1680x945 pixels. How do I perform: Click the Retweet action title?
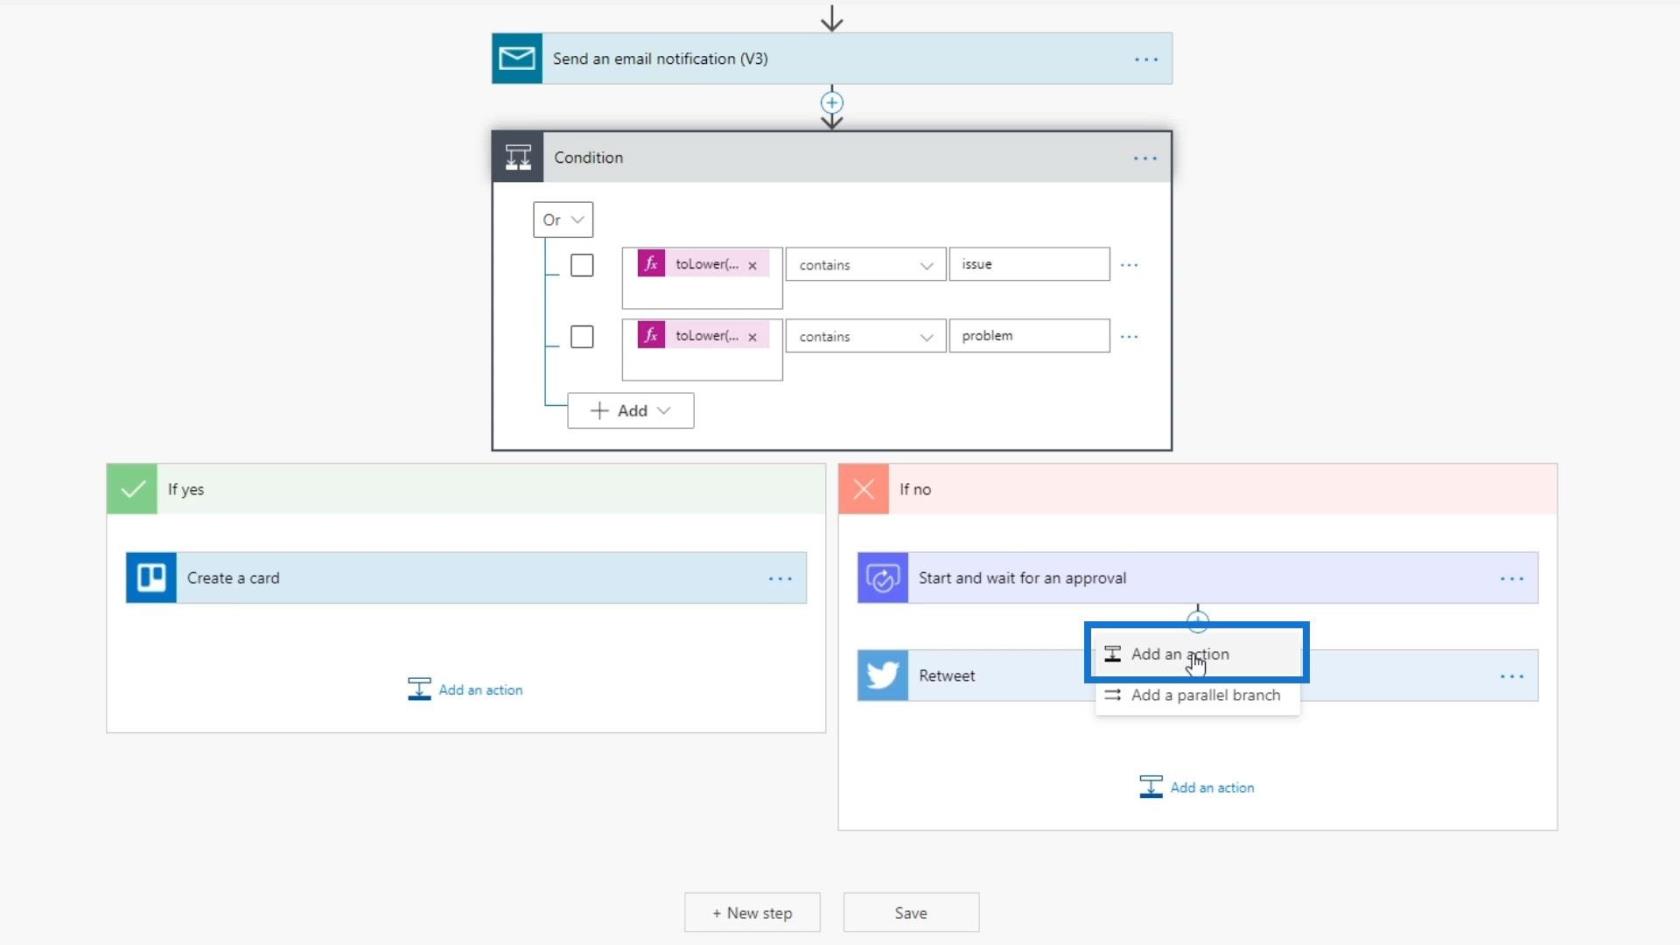[x=947, y=676]
